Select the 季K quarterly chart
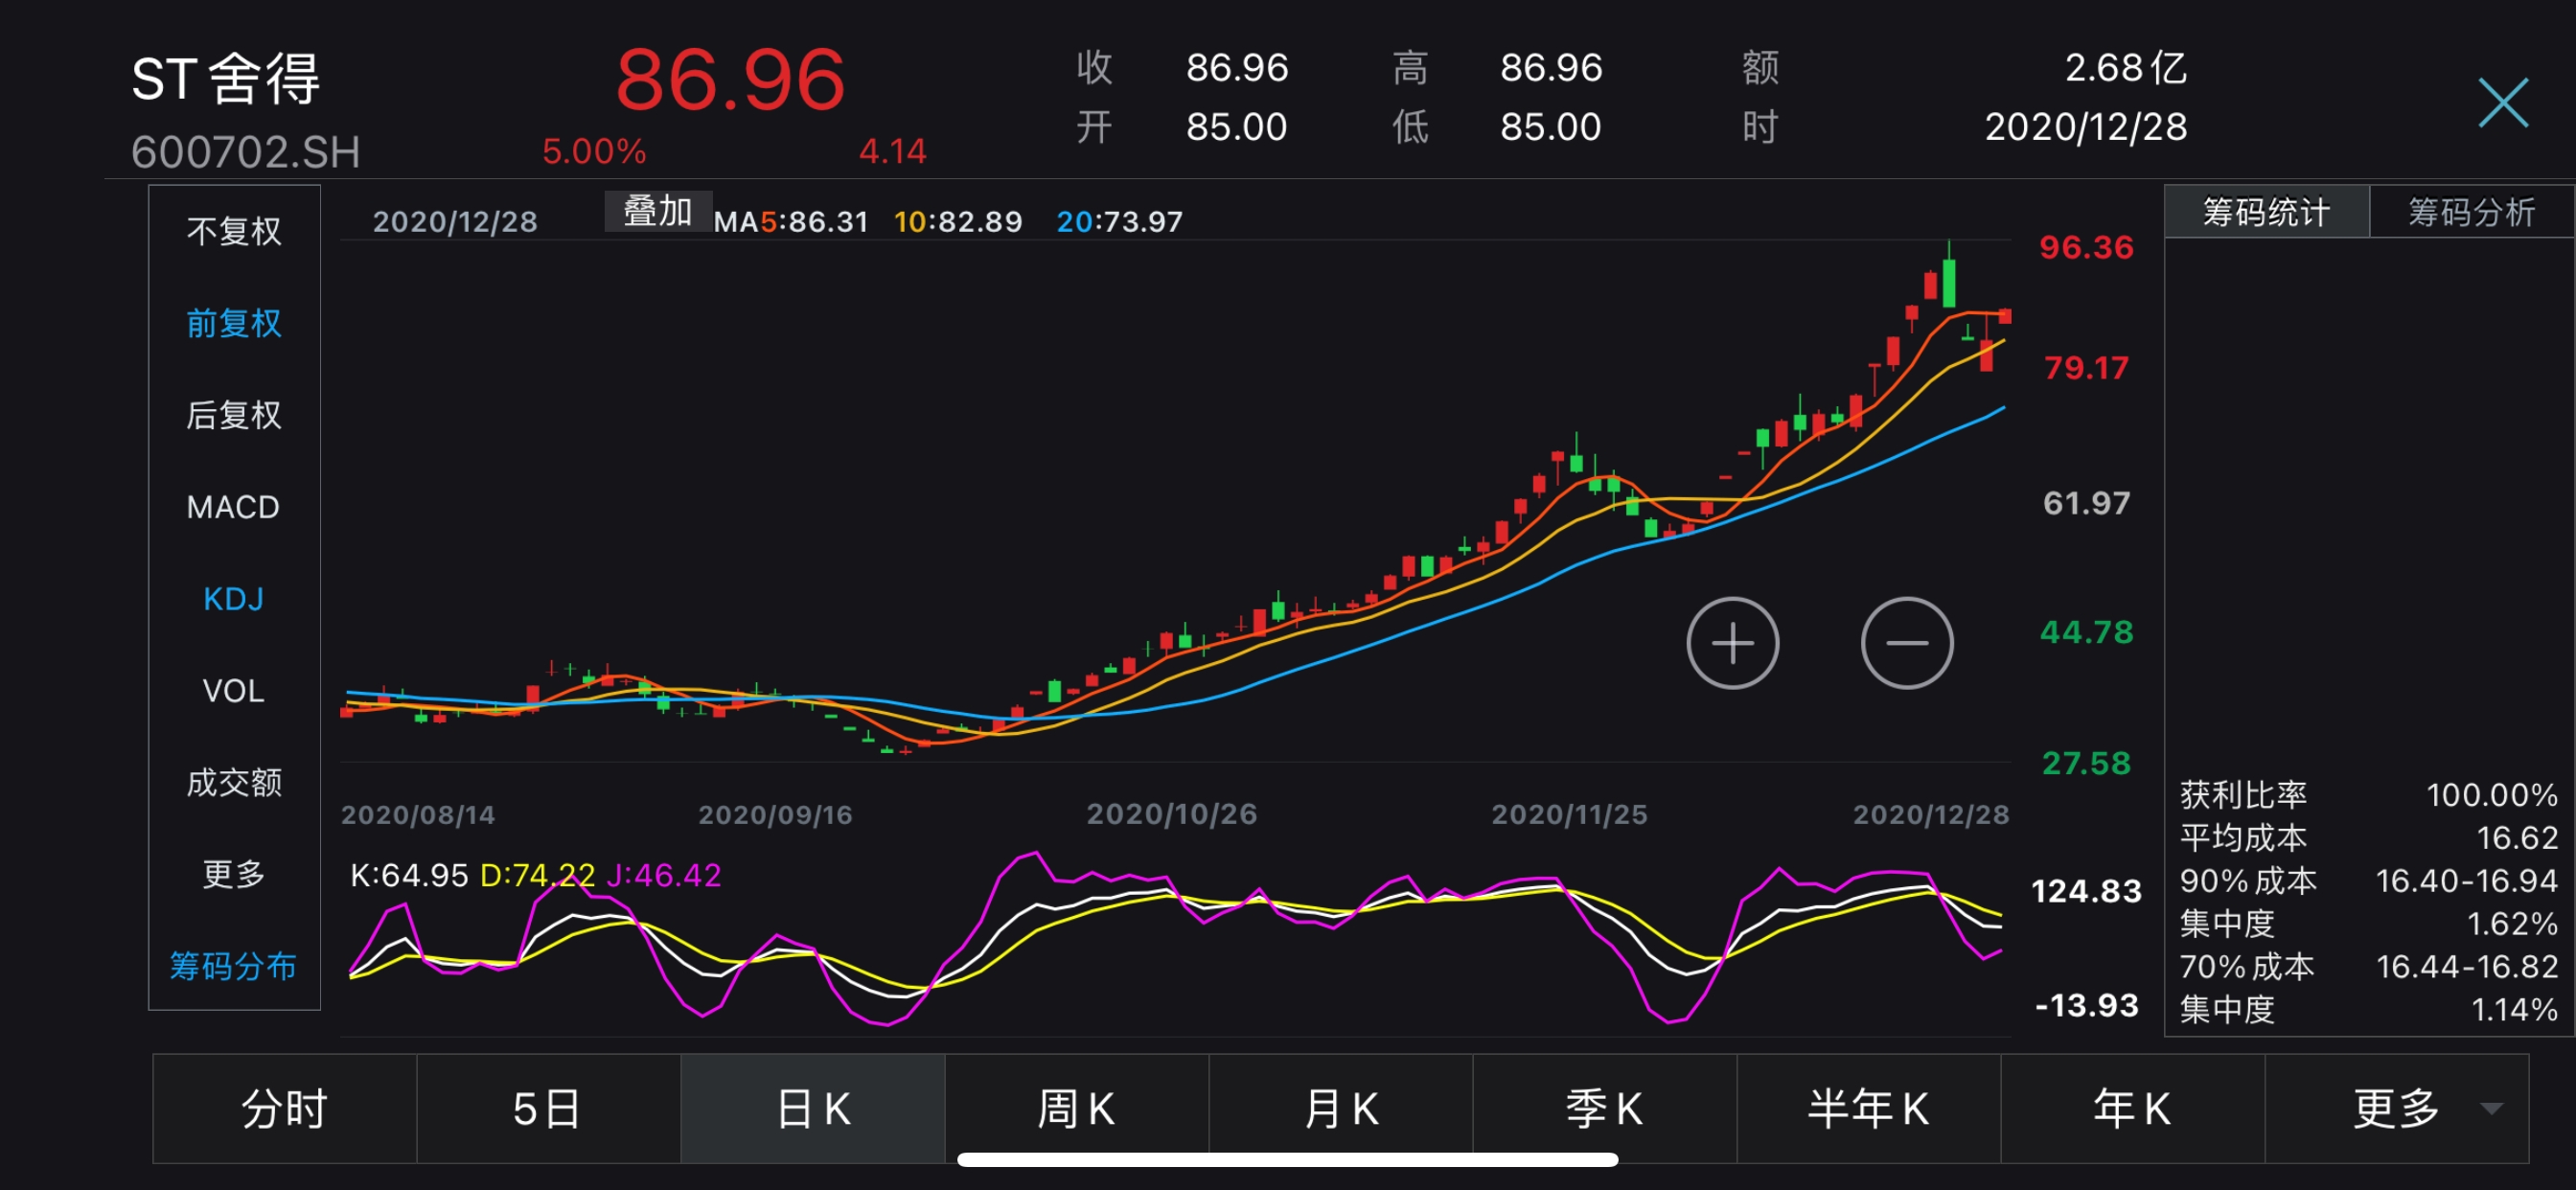 [1604, 1108]
